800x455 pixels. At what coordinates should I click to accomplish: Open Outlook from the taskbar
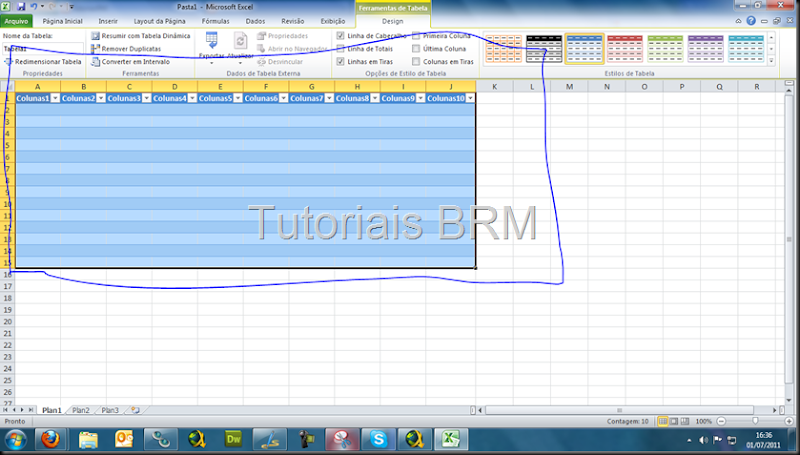tap(124, 439)
